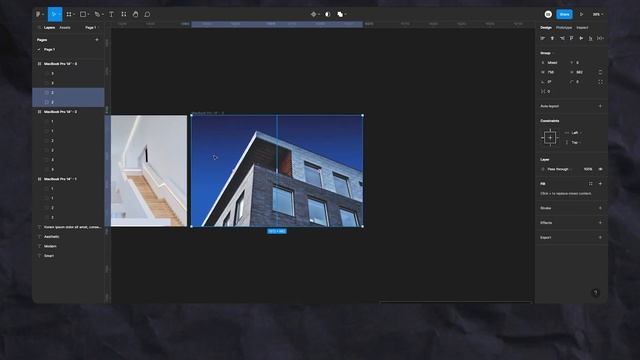Toggle independent corners icon
Viewport: 640px width, 360px height.
click(600, 82)
